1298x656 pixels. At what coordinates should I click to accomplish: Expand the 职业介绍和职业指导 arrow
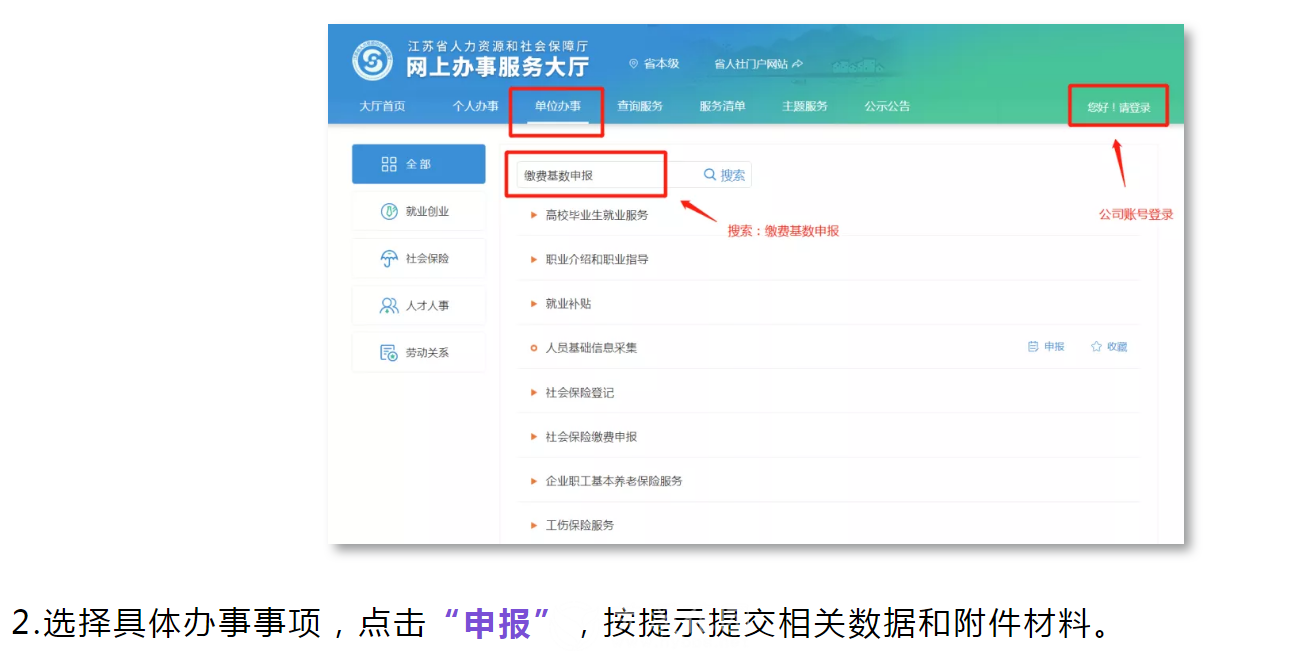534,259
